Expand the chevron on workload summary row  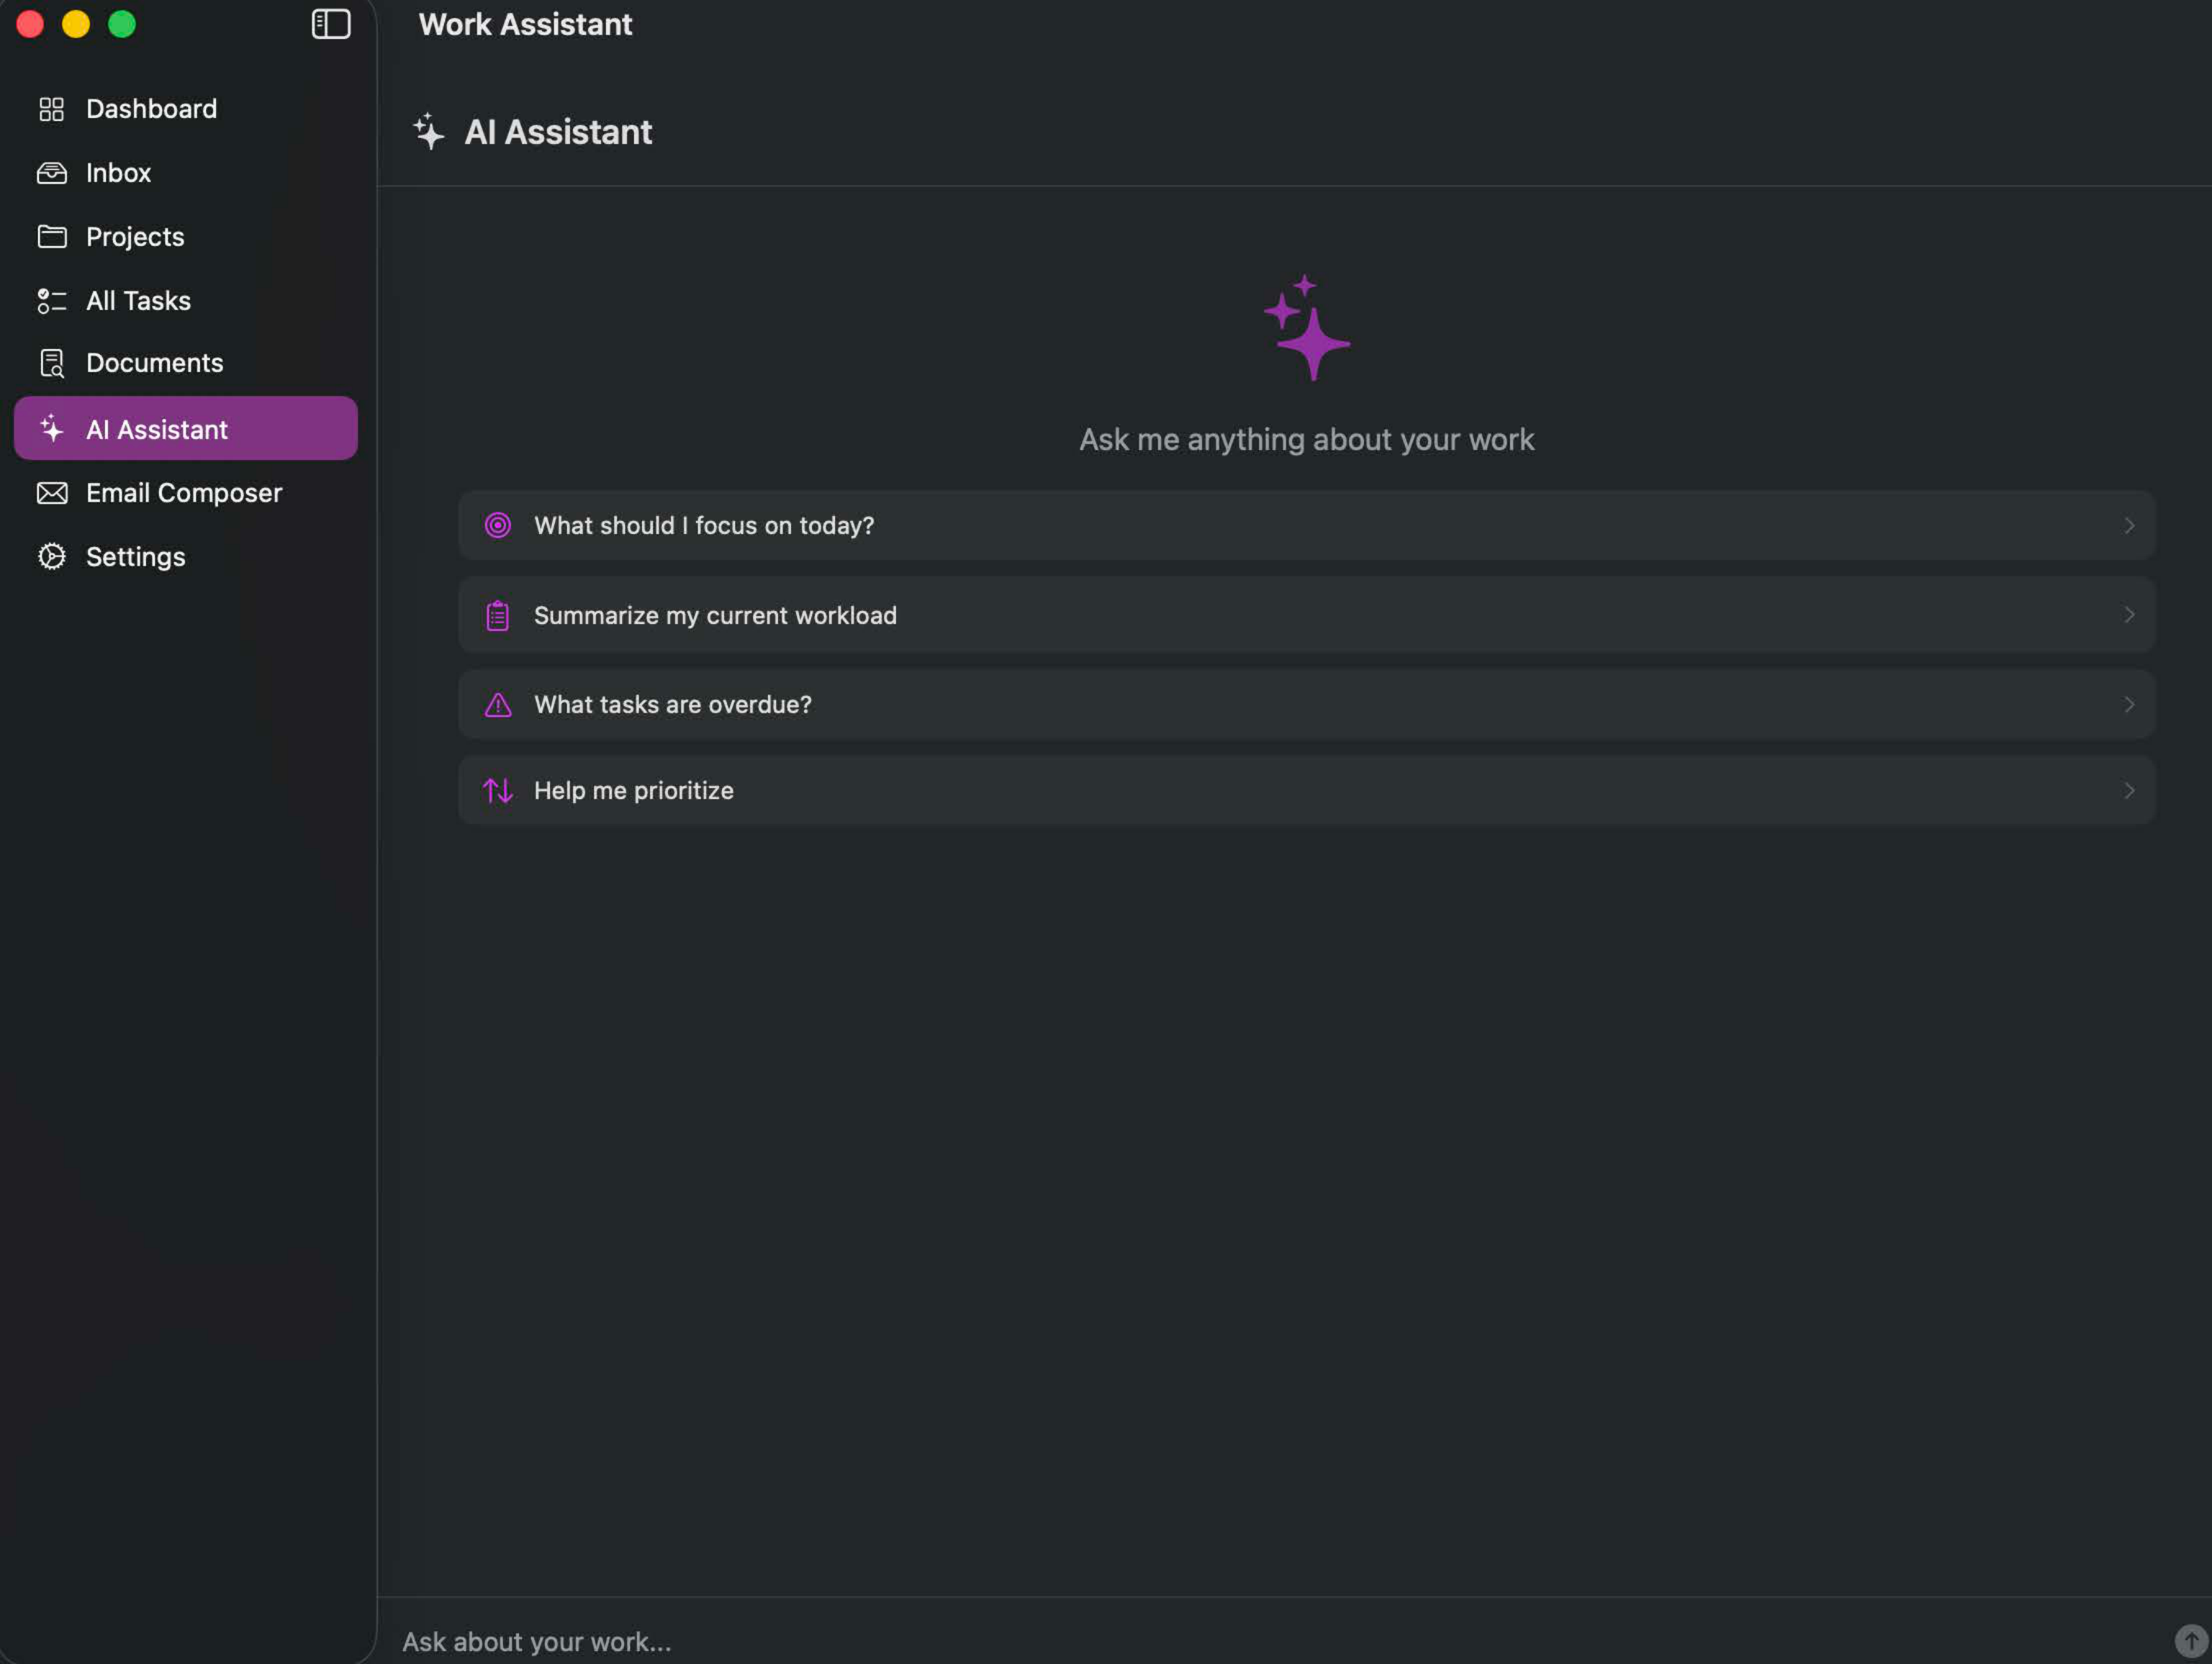tap(2128, 615)
